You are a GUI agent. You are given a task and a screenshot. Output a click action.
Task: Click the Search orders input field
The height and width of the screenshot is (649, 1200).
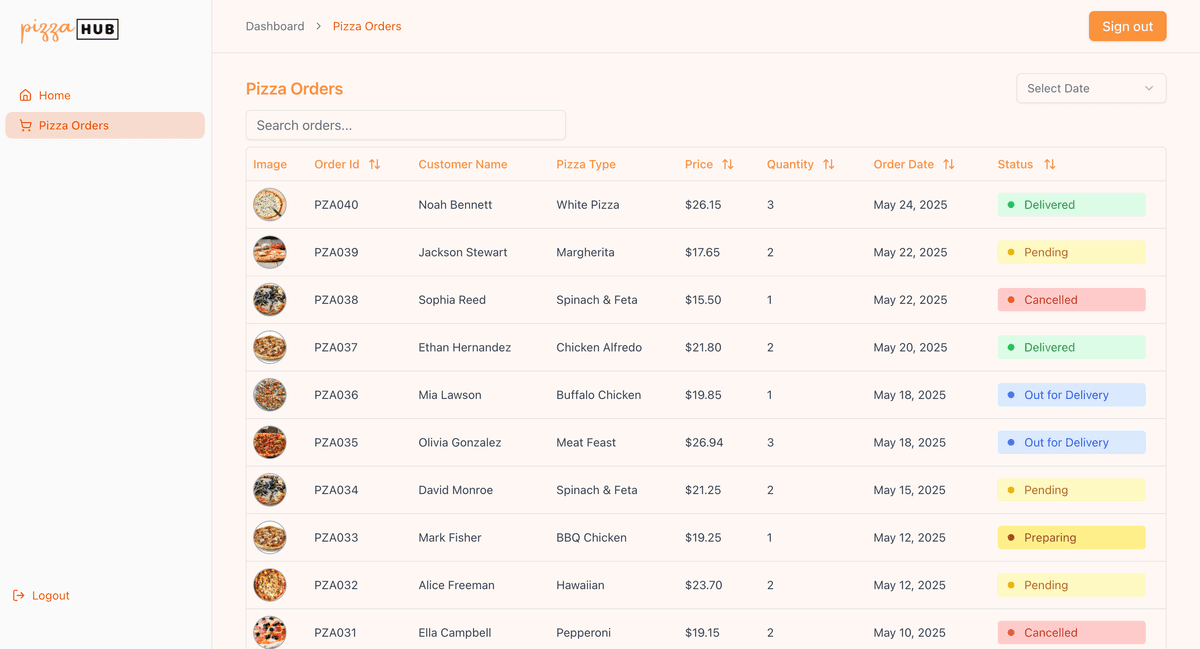pyautogui.click(x=405, y=125)
